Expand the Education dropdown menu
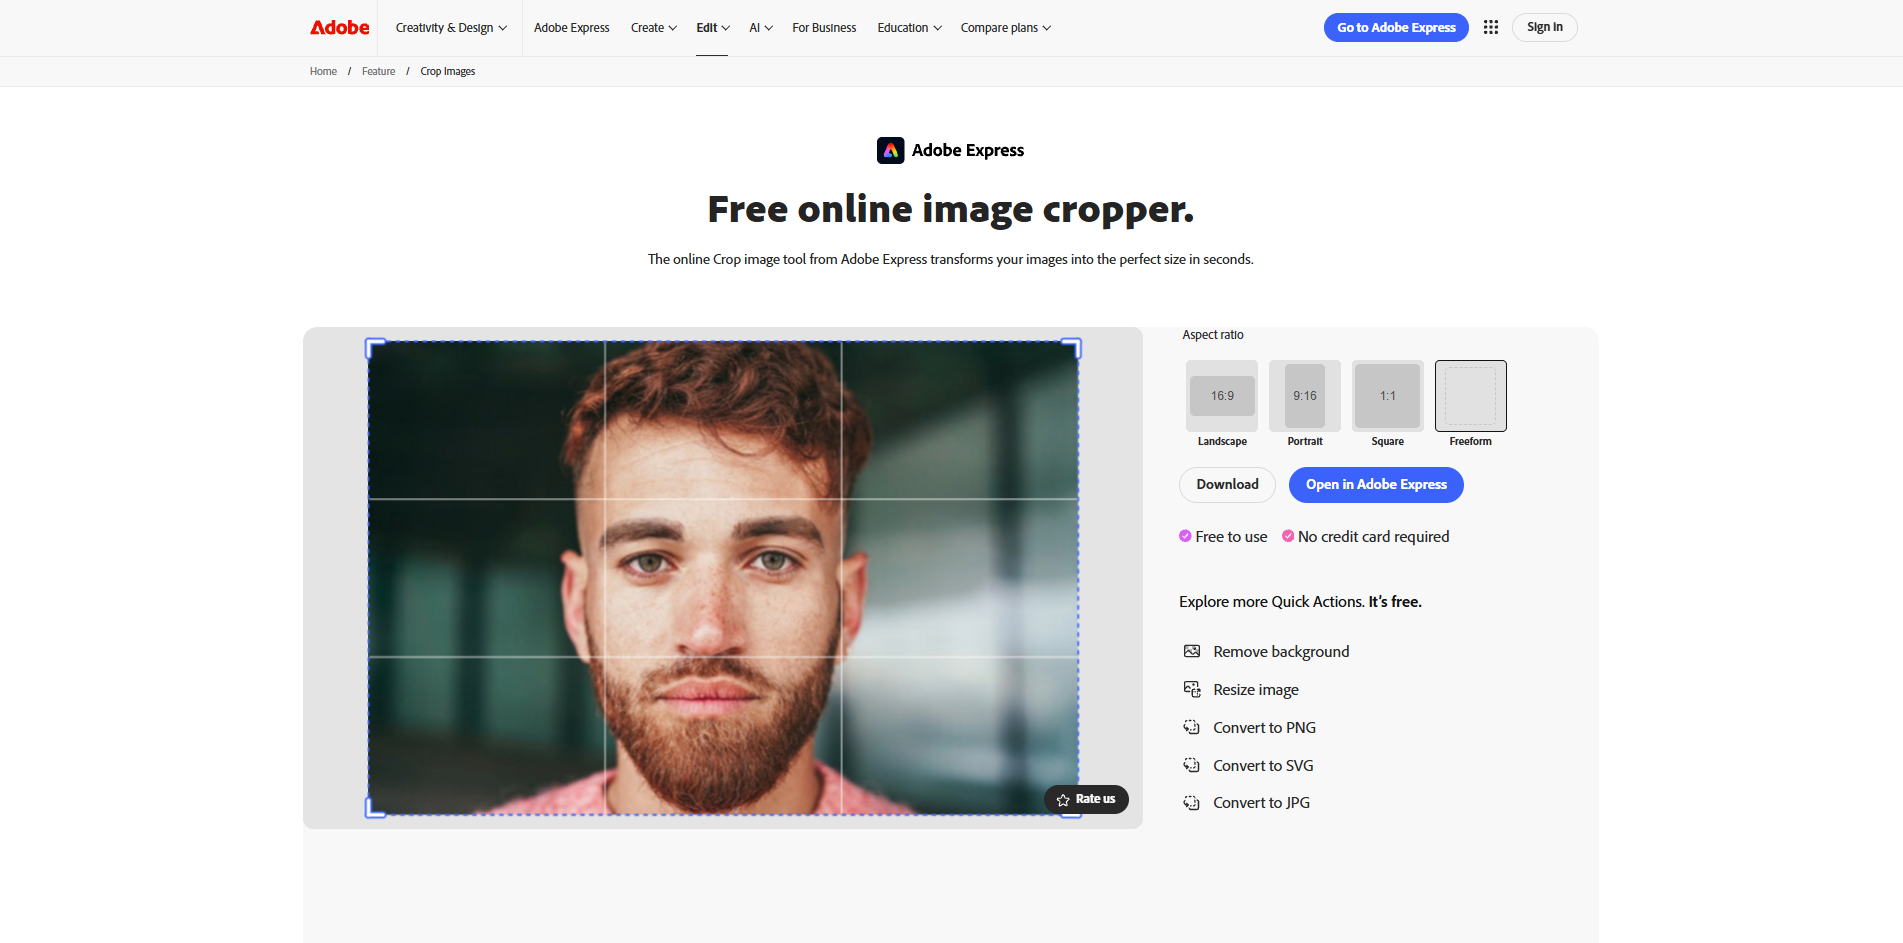 [x=909, y=28]
